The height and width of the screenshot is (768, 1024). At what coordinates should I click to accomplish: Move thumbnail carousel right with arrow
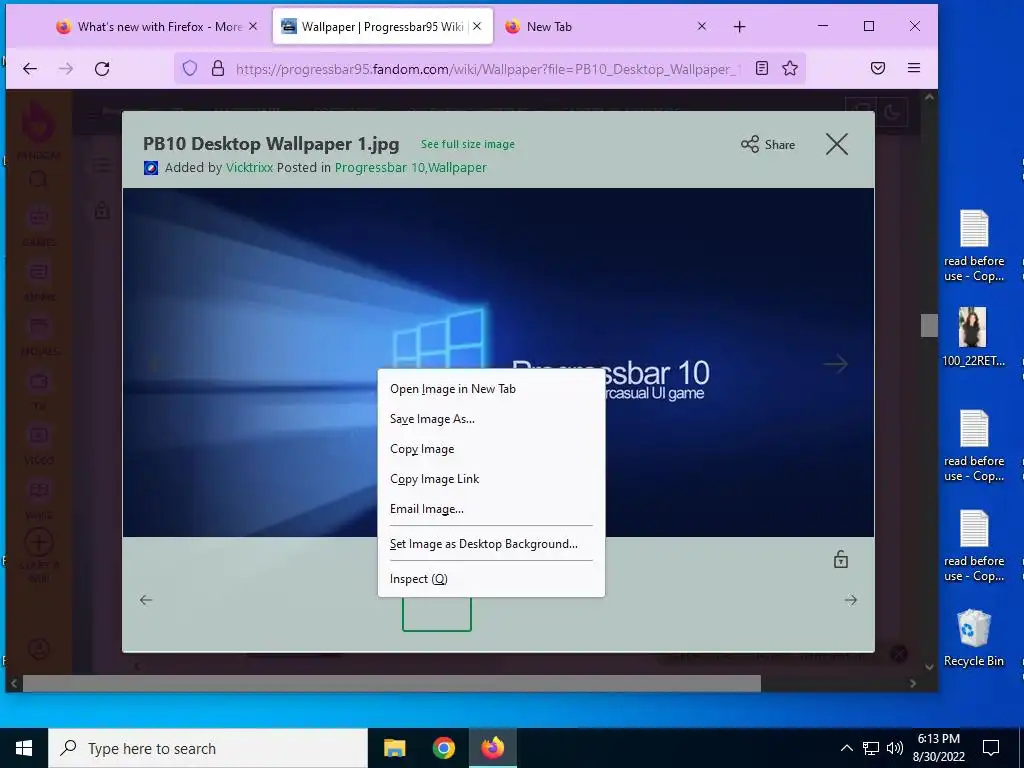pos(850,600)
